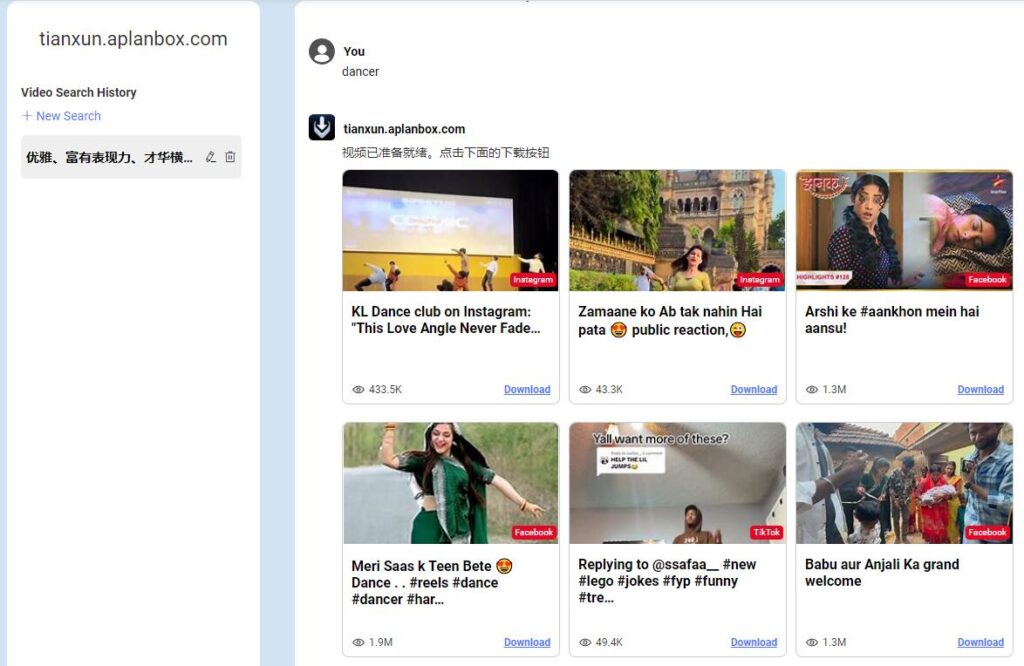Image resolution: width=1024 pixels, height=666 pixels.
Task: Click the eye views icon for 49.4K
Action: point(584,642)
